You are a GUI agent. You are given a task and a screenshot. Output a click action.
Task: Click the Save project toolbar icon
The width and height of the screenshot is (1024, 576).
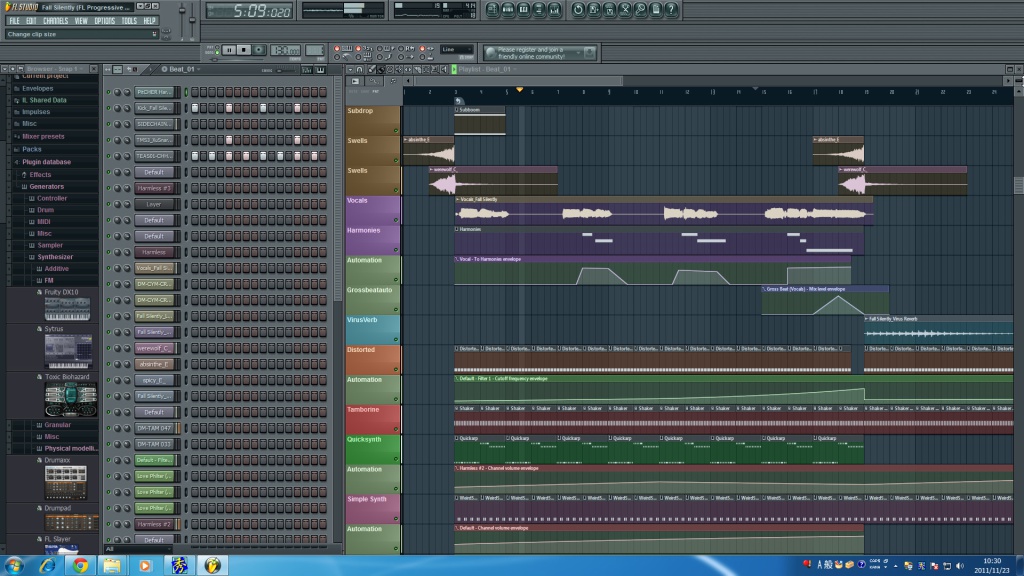click(594, 10)
